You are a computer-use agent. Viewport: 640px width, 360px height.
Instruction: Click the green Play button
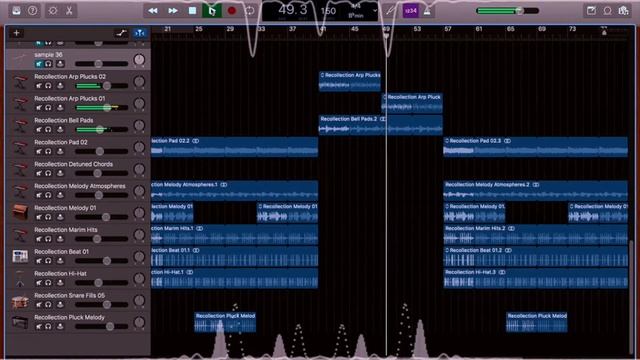click(x=212, y=11)
